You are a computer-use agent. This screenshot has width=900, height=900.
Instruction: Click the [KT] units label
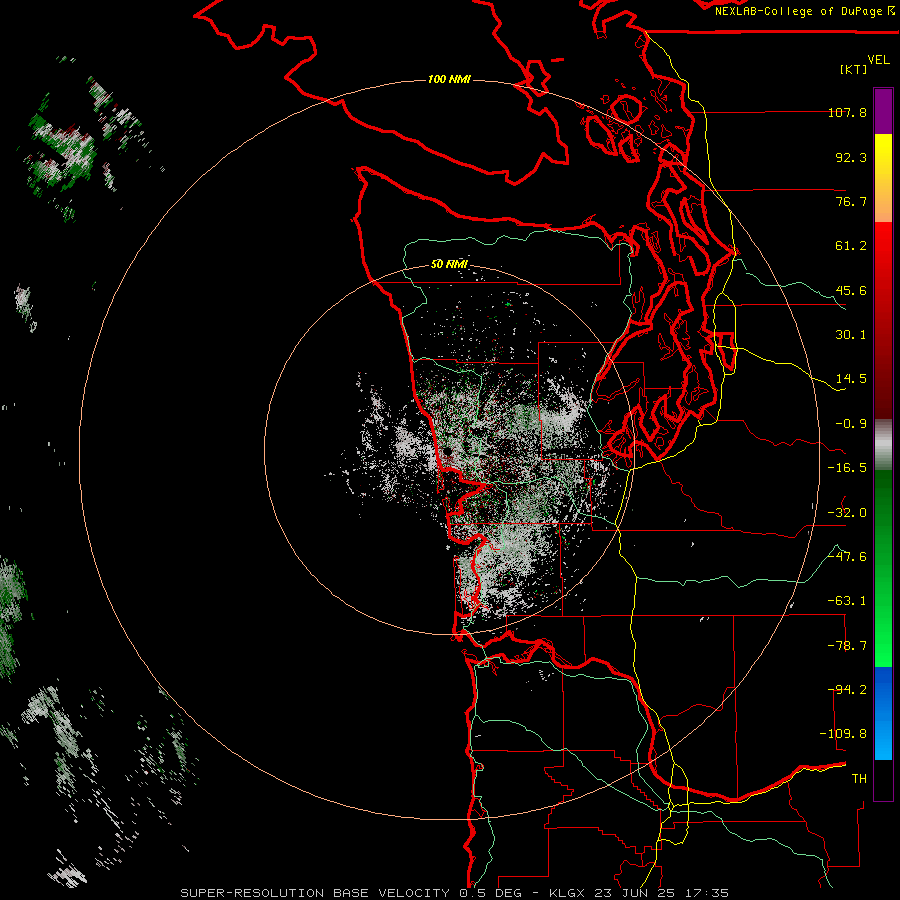point(854,69)
